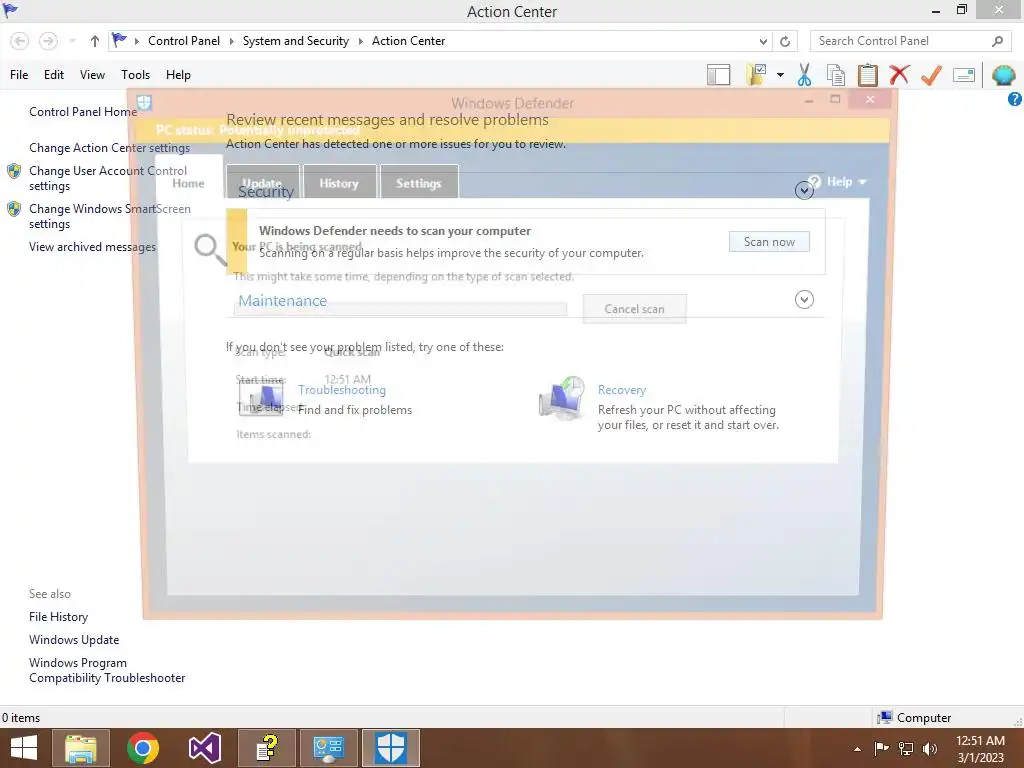Open the Help menu
1024x768 pixels.
point(178,75)
